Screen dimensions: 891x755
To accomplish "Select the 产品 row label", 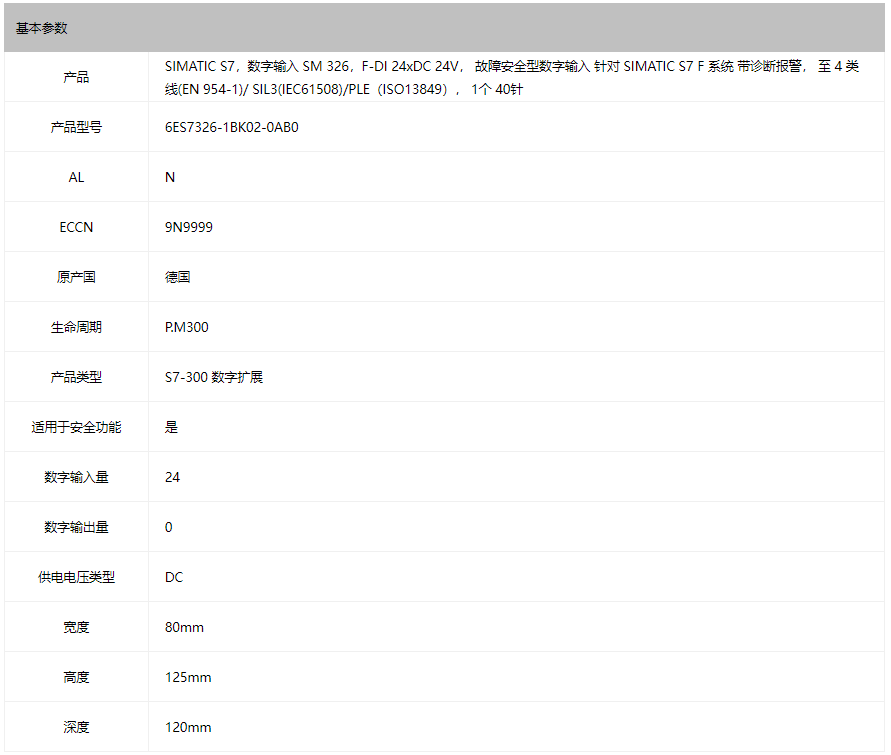I will point(76,77).
